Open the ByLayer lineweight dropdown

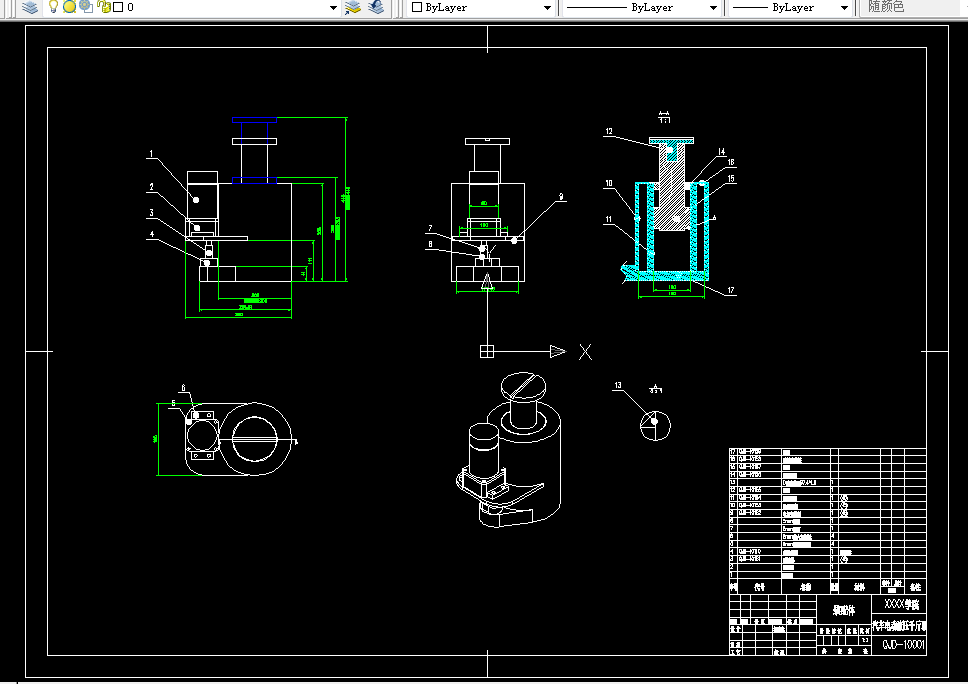pos(790,7)
